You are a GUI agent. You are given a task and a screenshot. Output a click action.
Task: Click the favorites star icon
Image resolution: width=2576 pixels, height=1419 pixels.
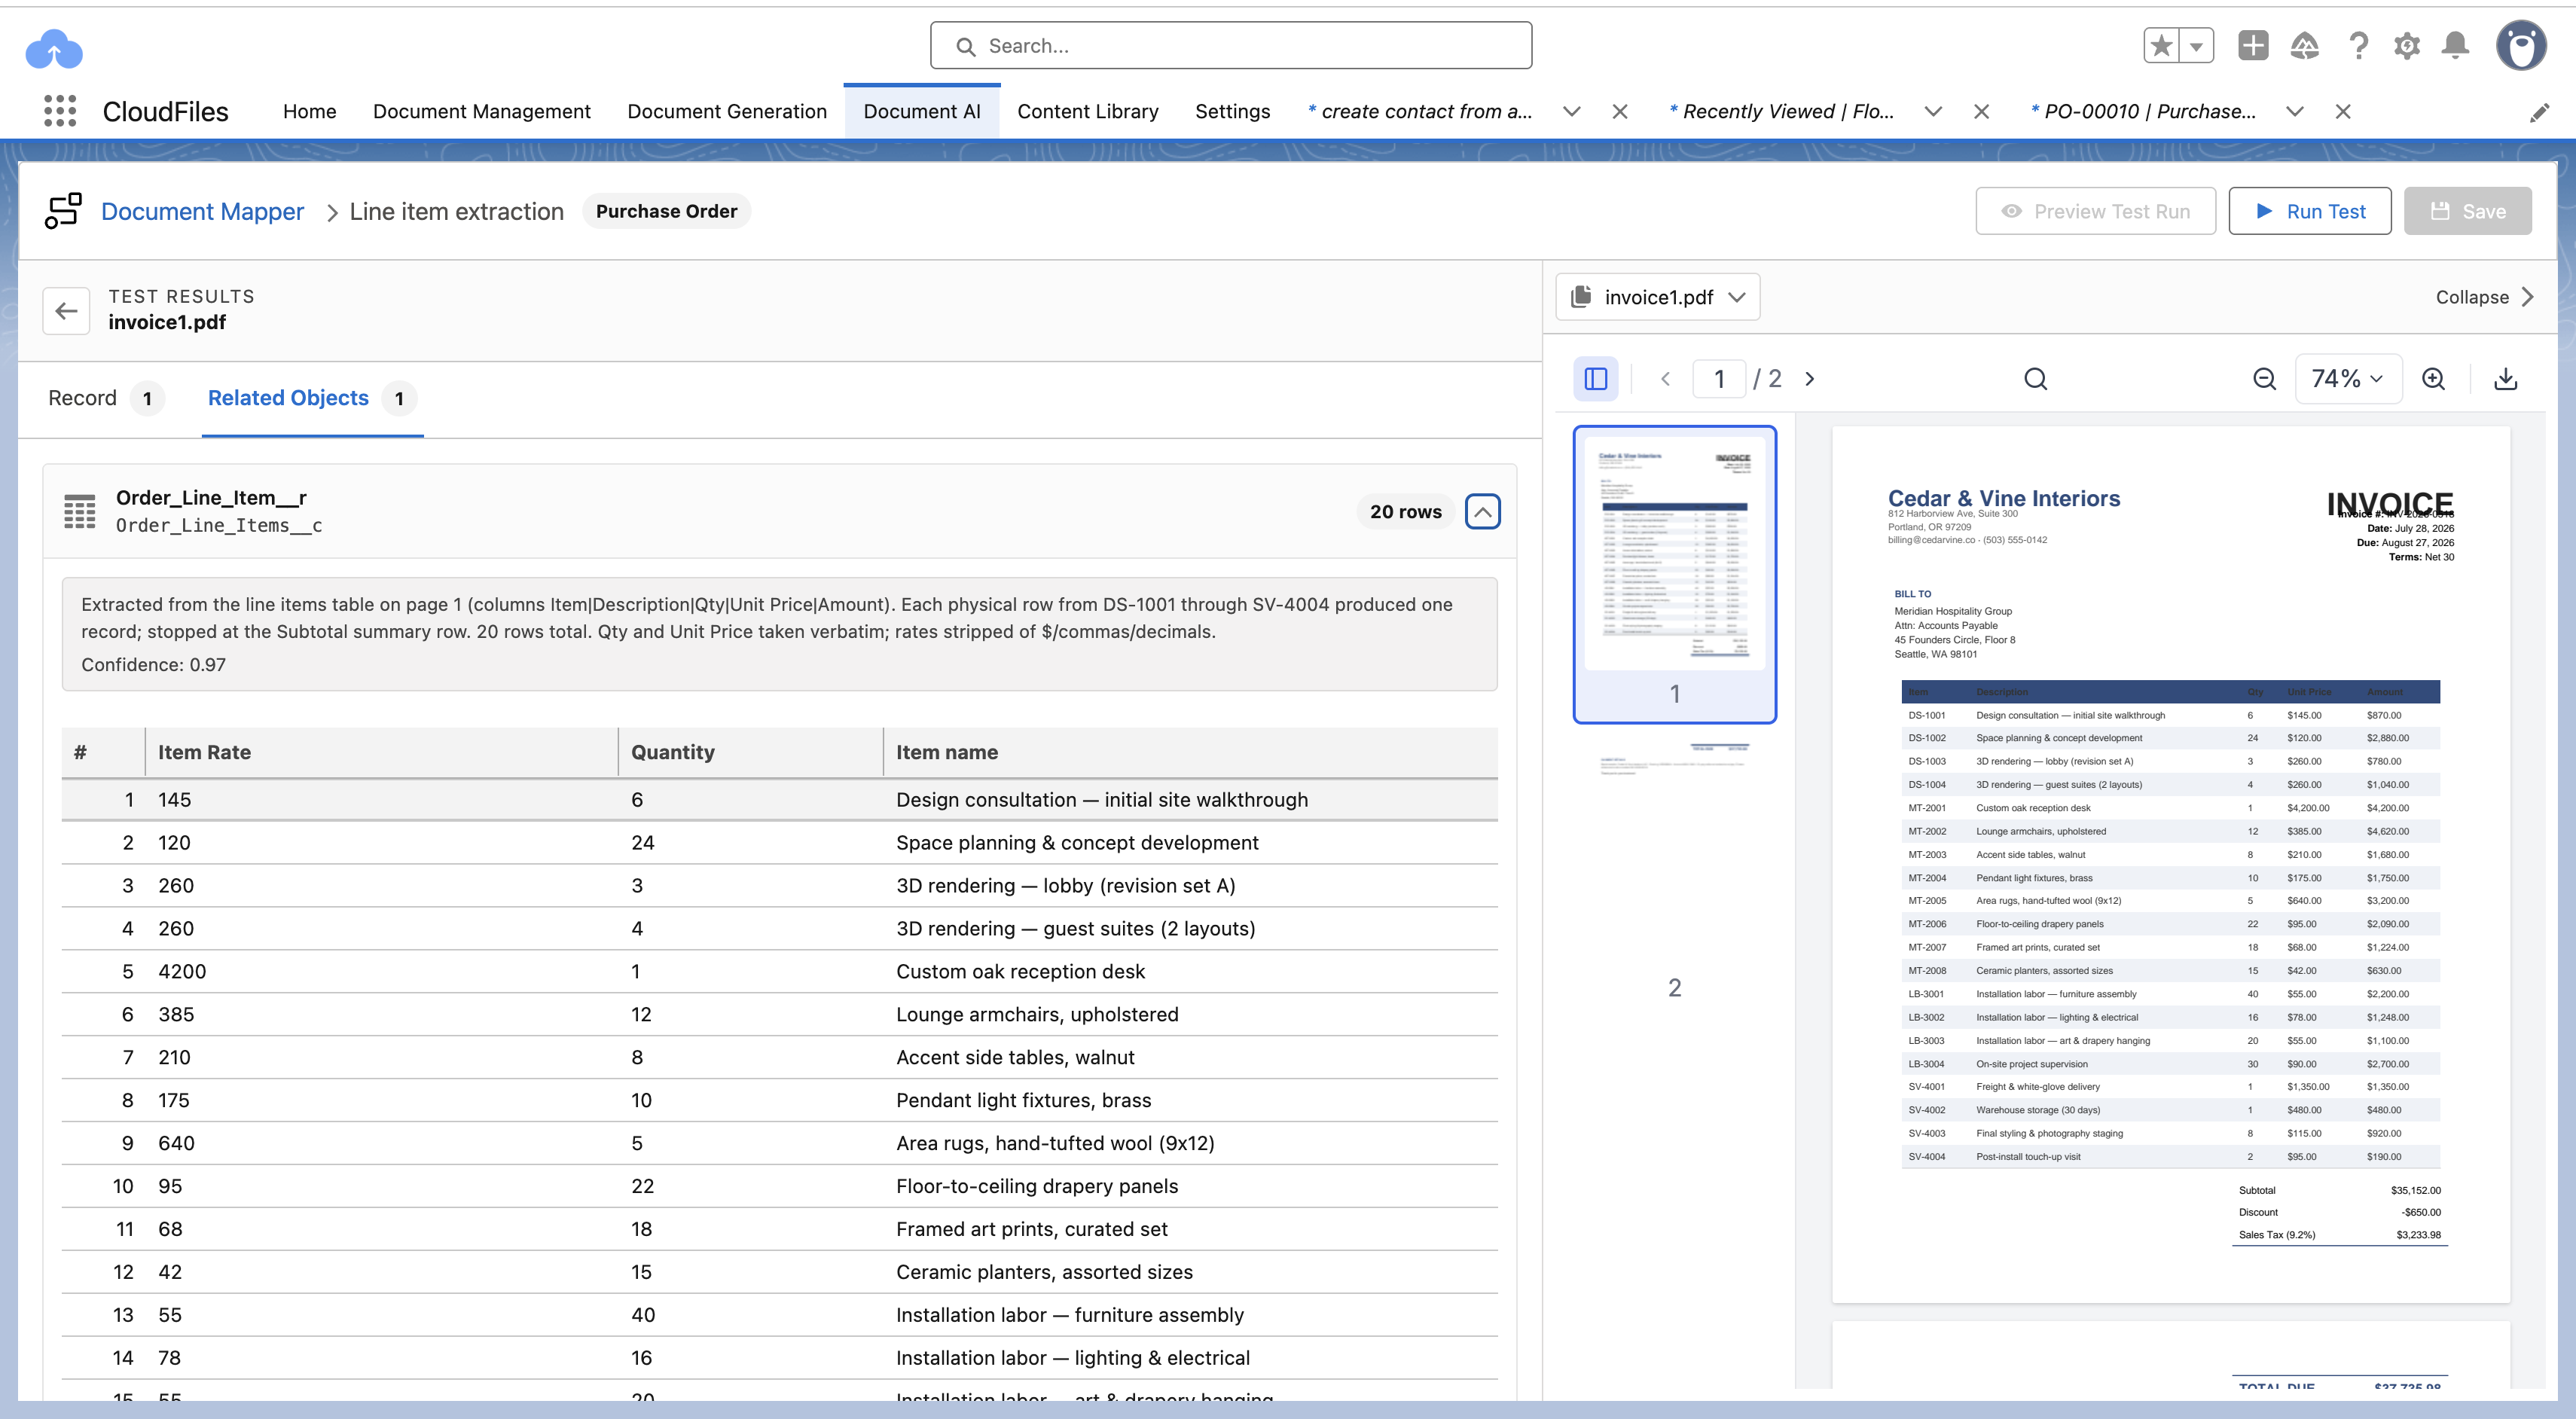pos(2162,46)
